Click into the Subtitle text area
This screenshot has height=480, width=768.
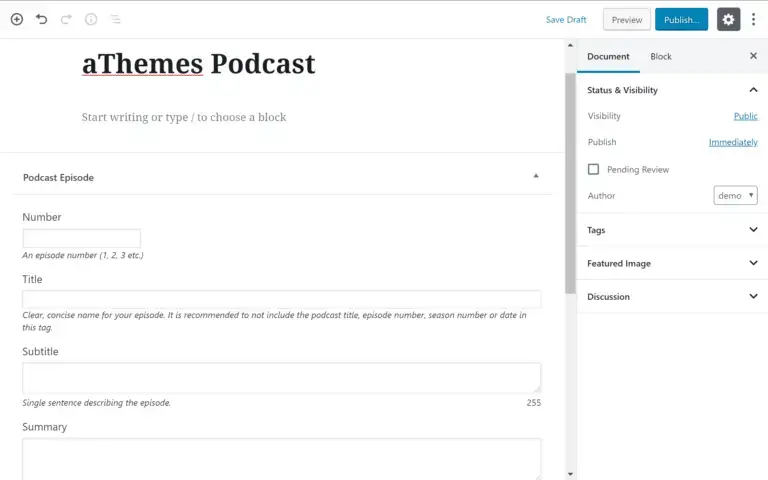tap(281, 378)
